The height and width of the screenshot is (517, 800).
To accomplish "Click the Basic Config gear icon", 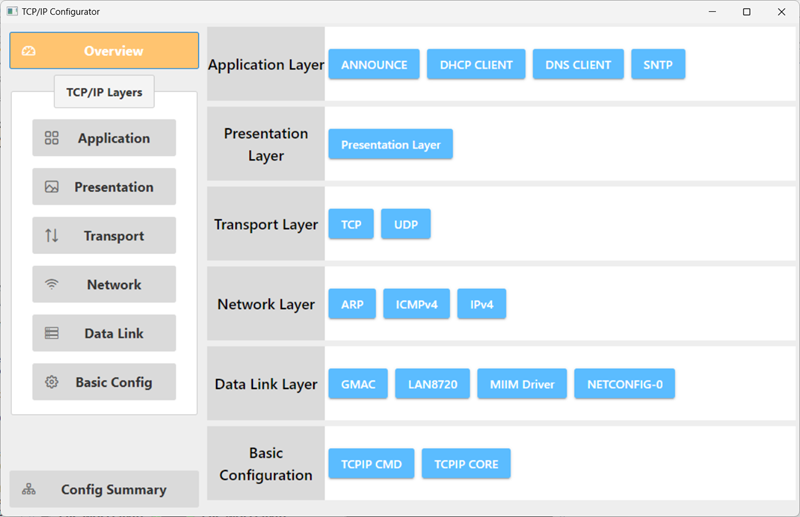I will (52, 382).
